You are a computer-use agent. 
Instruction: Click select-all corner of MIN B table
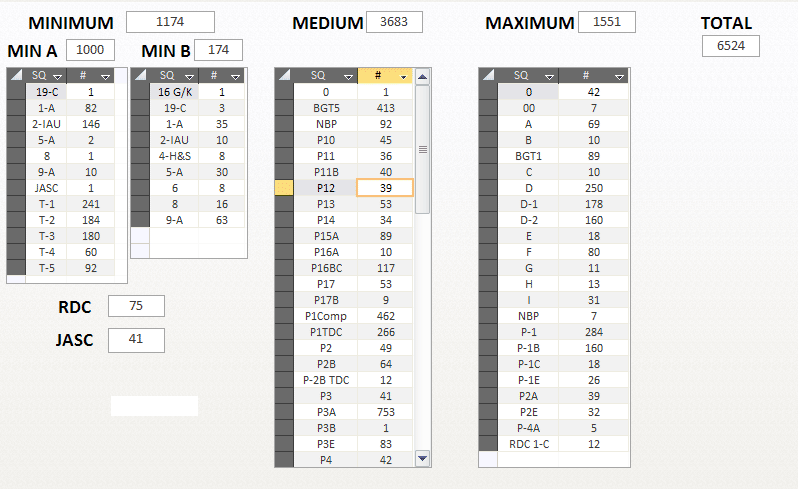coord(140,76)
